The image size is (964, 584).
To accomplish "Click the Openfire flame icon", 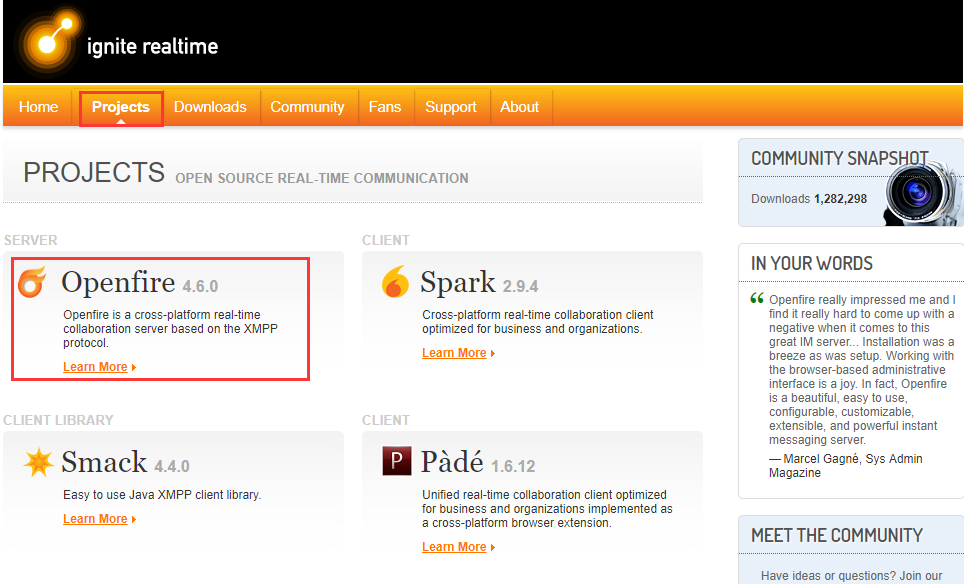I will coord(32,282).
